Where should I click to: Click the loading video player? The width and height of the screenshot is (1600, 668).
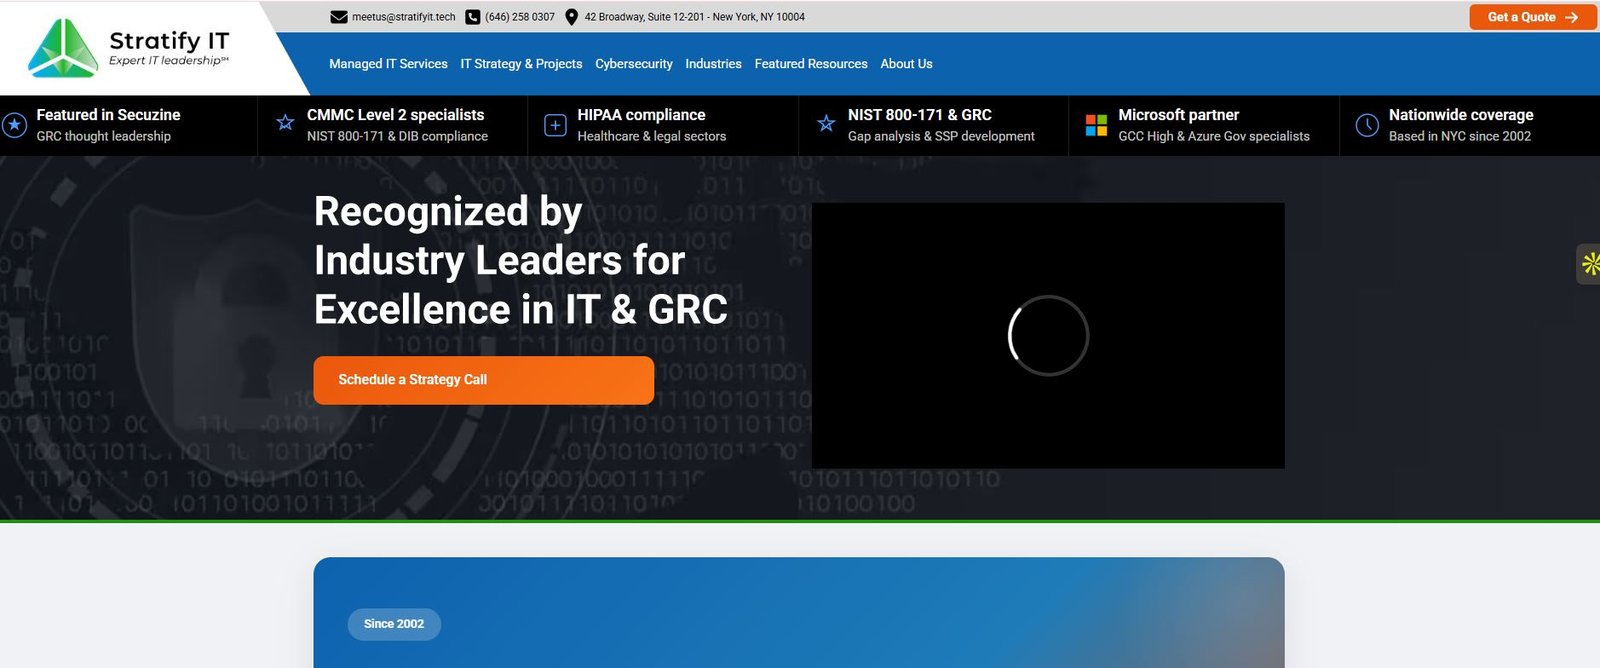tap(1048, 336)
